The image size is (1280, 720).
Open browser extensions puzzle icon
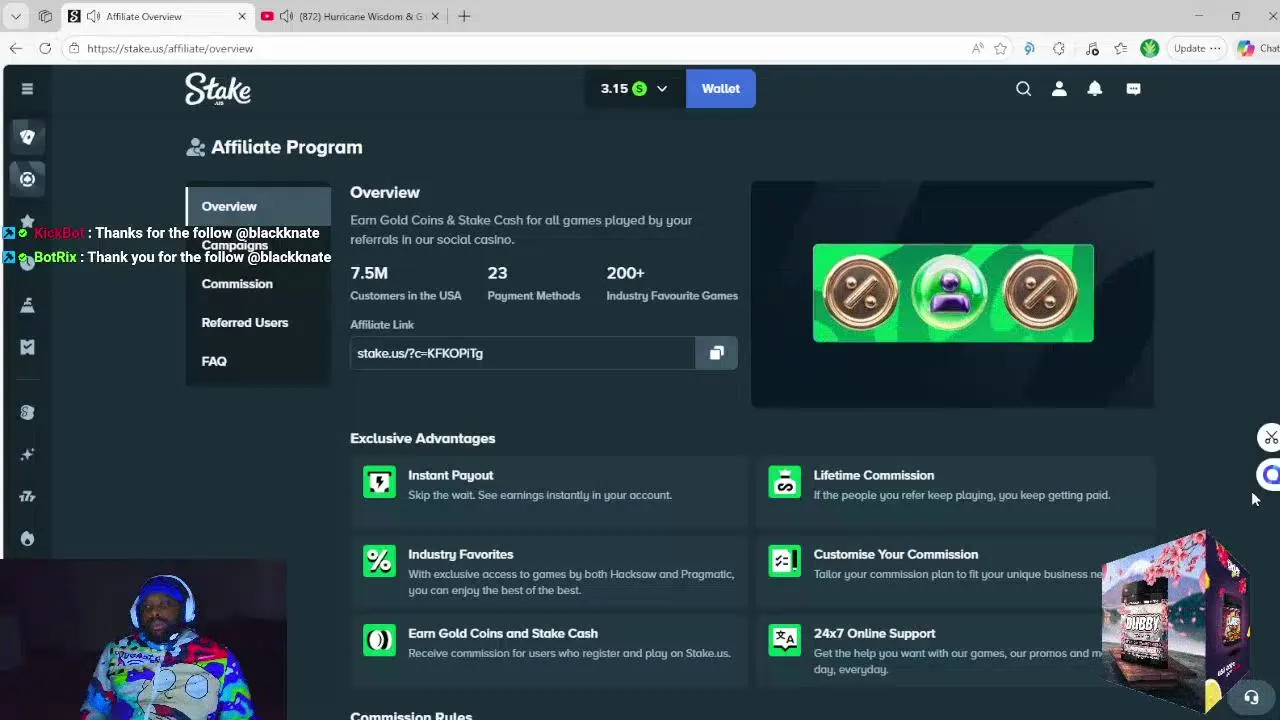tap(1059, 48)
